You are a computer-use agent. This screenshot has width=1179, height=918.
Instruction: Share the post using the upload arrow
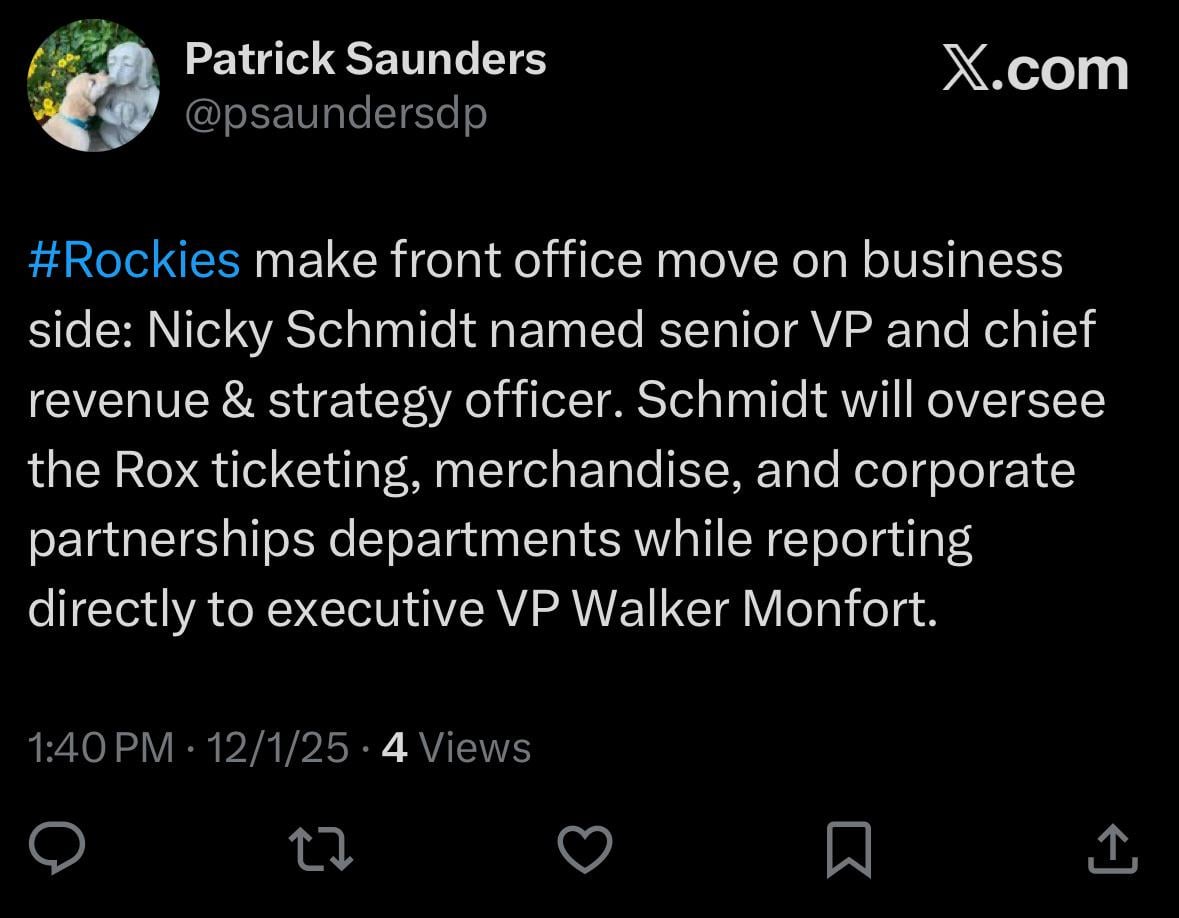pos(1113,849)
